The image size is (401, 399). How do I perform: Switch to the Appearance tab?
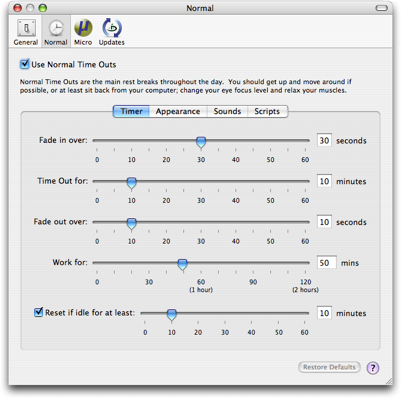click(178, 111)
